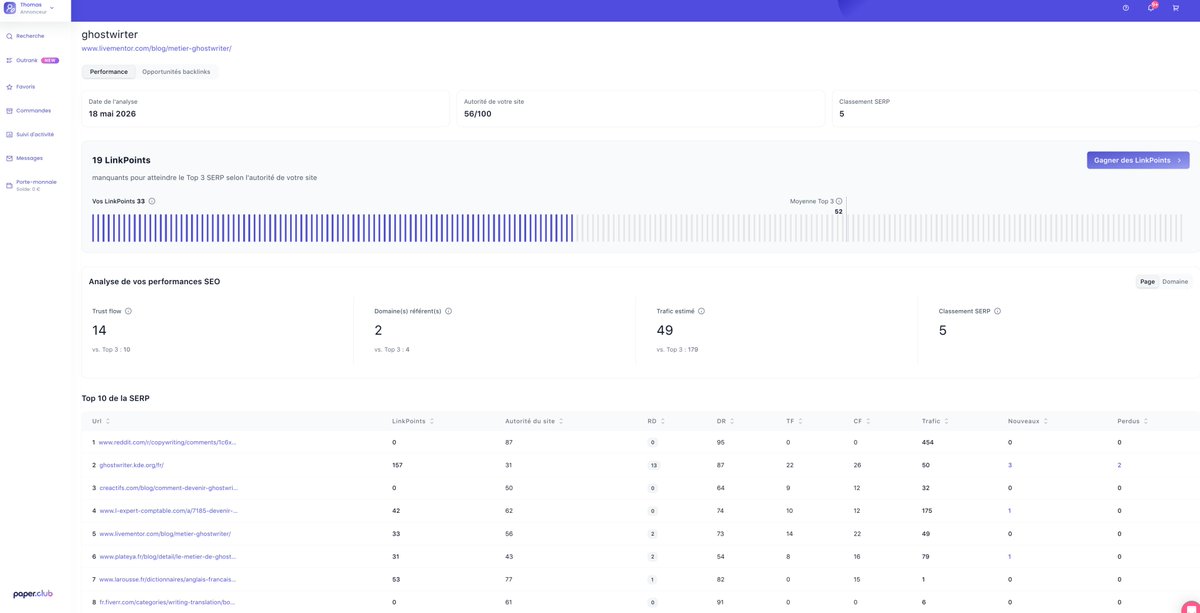Show info icon next to Classement SERP metric
Viewport: 1200px width, 613px height.
(997, 311)
